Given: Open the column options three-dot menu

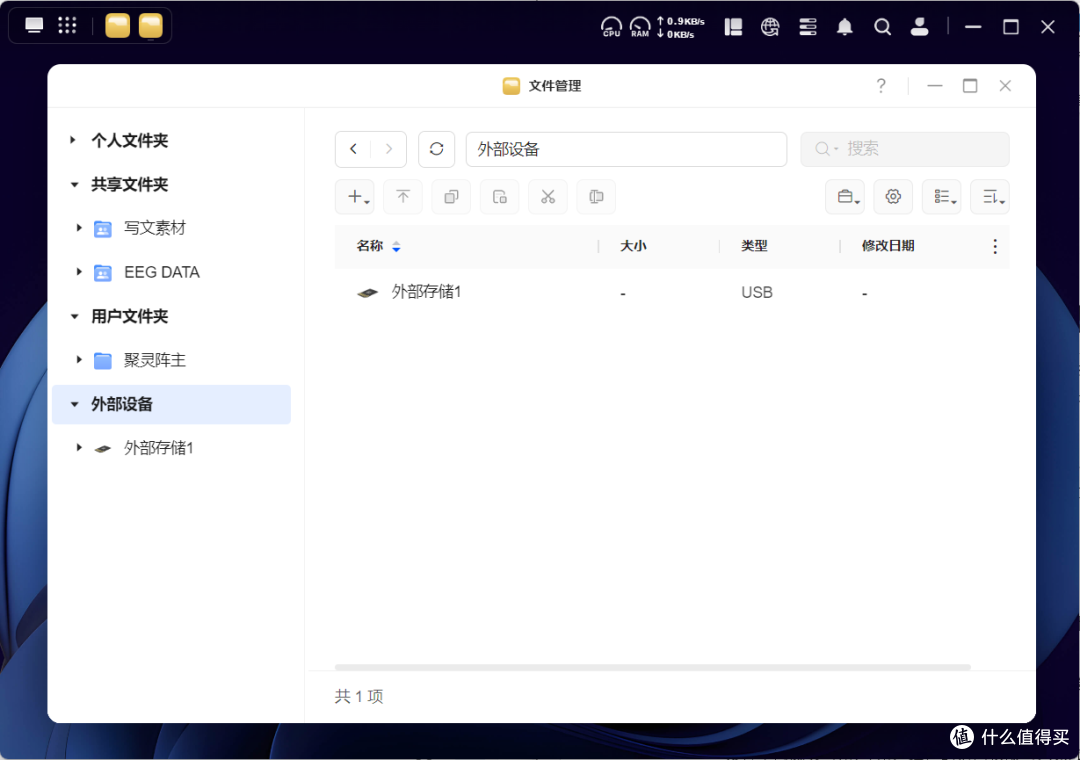Looking at the screenshot, I should coord(995,247).
